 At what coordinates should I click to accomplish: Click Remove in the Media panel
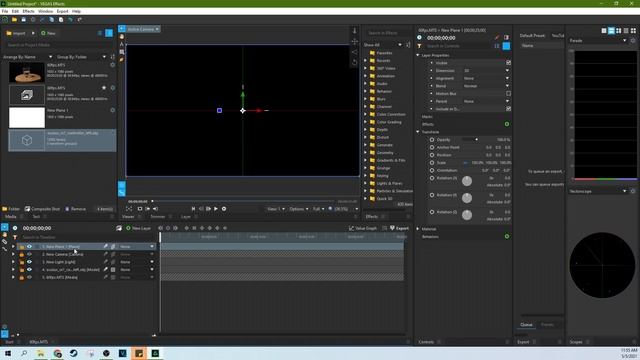click(76, 209)
